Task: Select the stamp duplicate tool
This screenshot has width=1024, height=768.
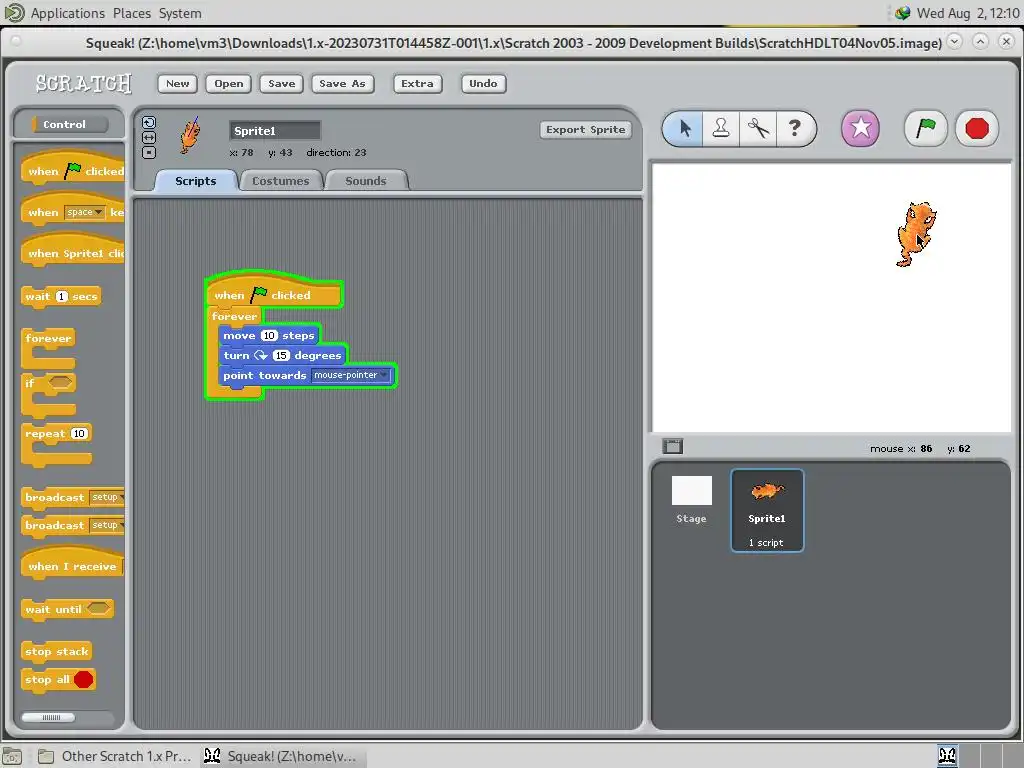Action: [721, 129]
